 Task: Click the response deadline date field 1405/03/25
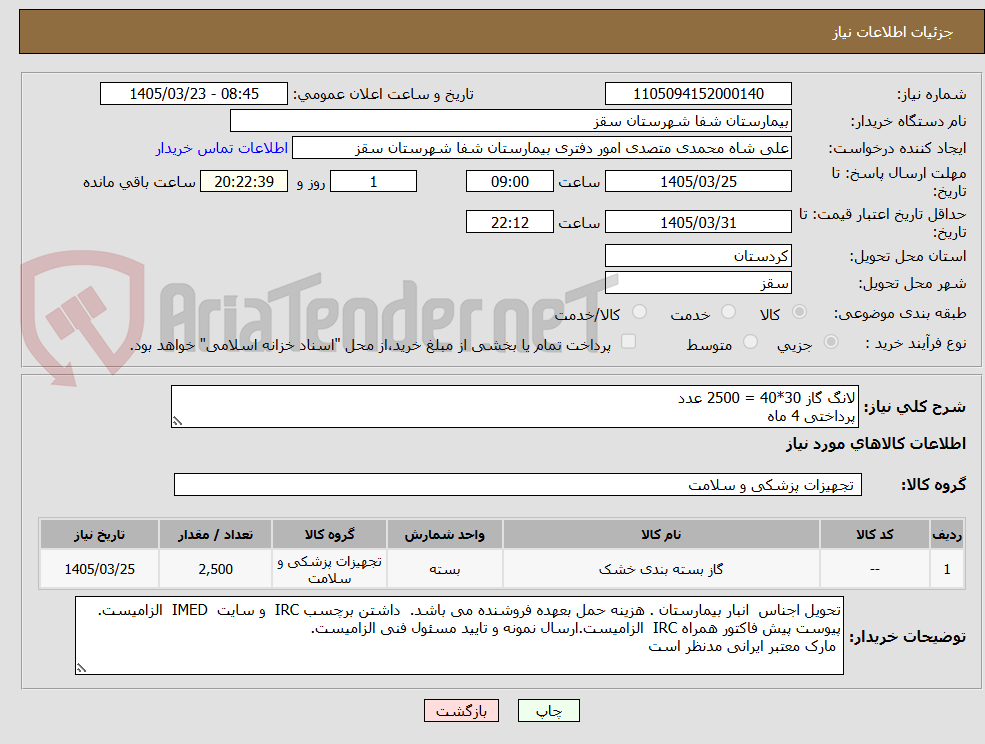coord(698,182)
